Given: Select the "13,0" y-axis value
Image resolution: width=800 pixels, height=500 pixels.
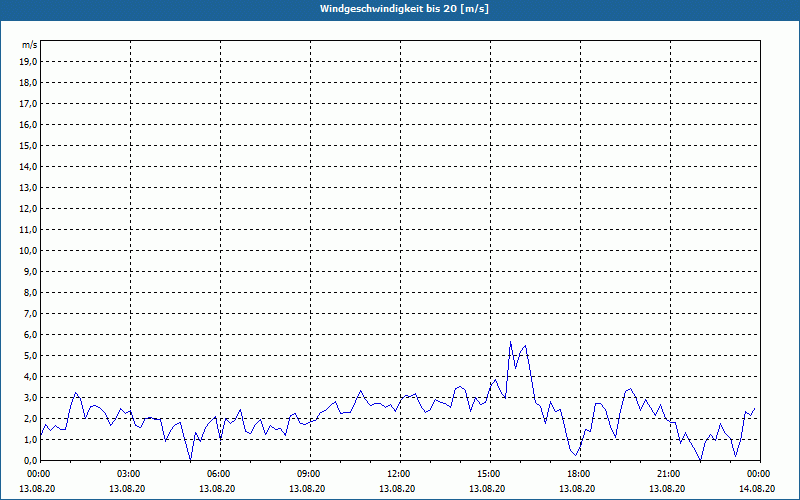Looking at the screenshot, I should (x=28, y=187).
